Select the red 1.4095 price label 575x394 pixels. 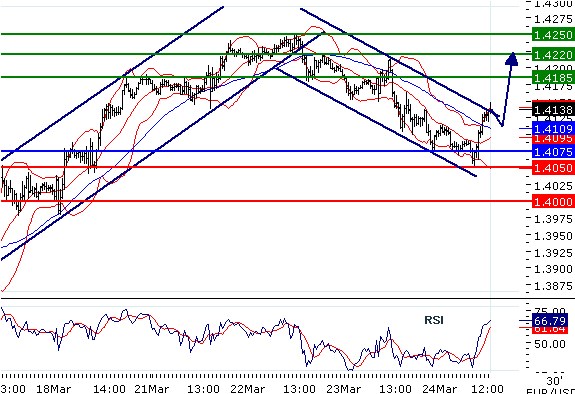(x=553, y=139)
